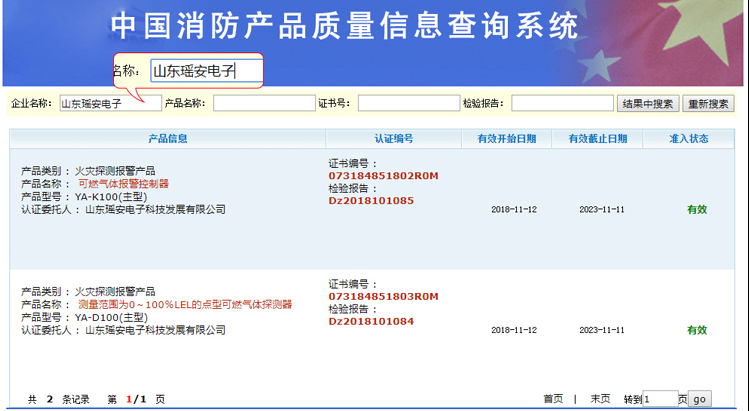Click start date 2018-11-12 in YA-K100 row
This screenshot has height=411, width=749.
tap(514, 209)
